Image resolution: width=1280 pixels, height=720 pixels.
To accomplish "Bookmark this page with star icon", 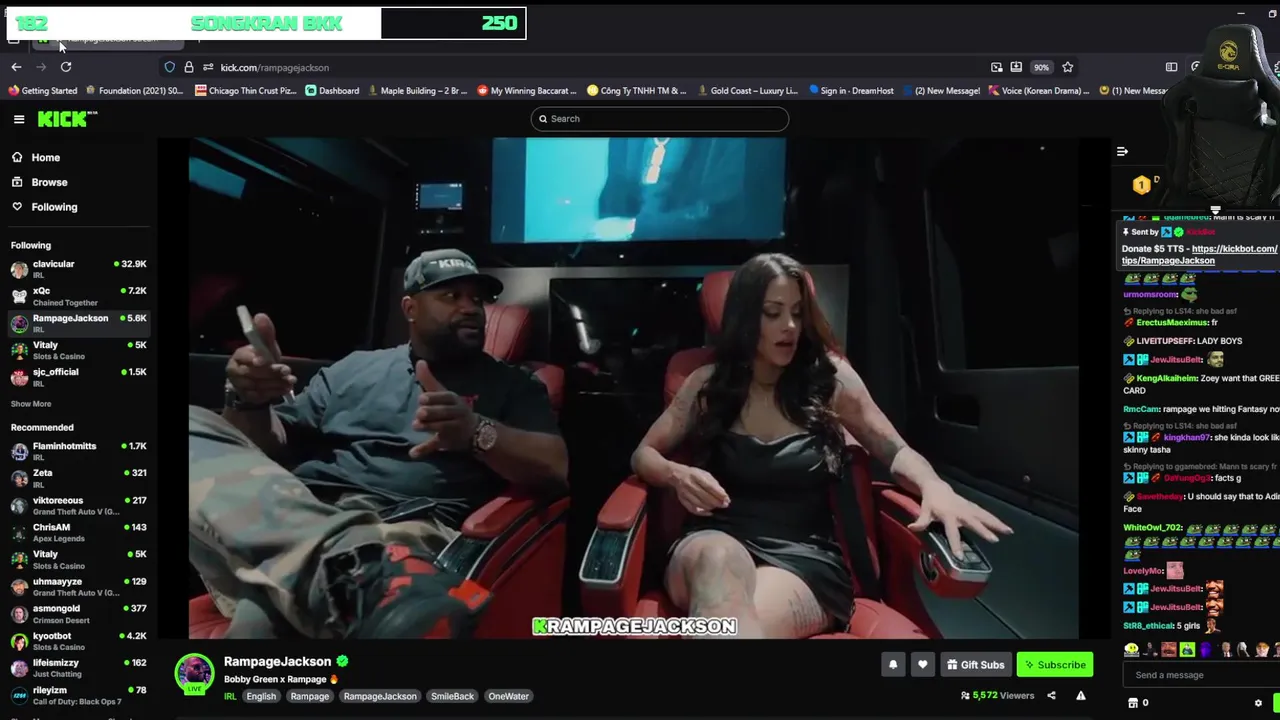I will pos(1068,67).
